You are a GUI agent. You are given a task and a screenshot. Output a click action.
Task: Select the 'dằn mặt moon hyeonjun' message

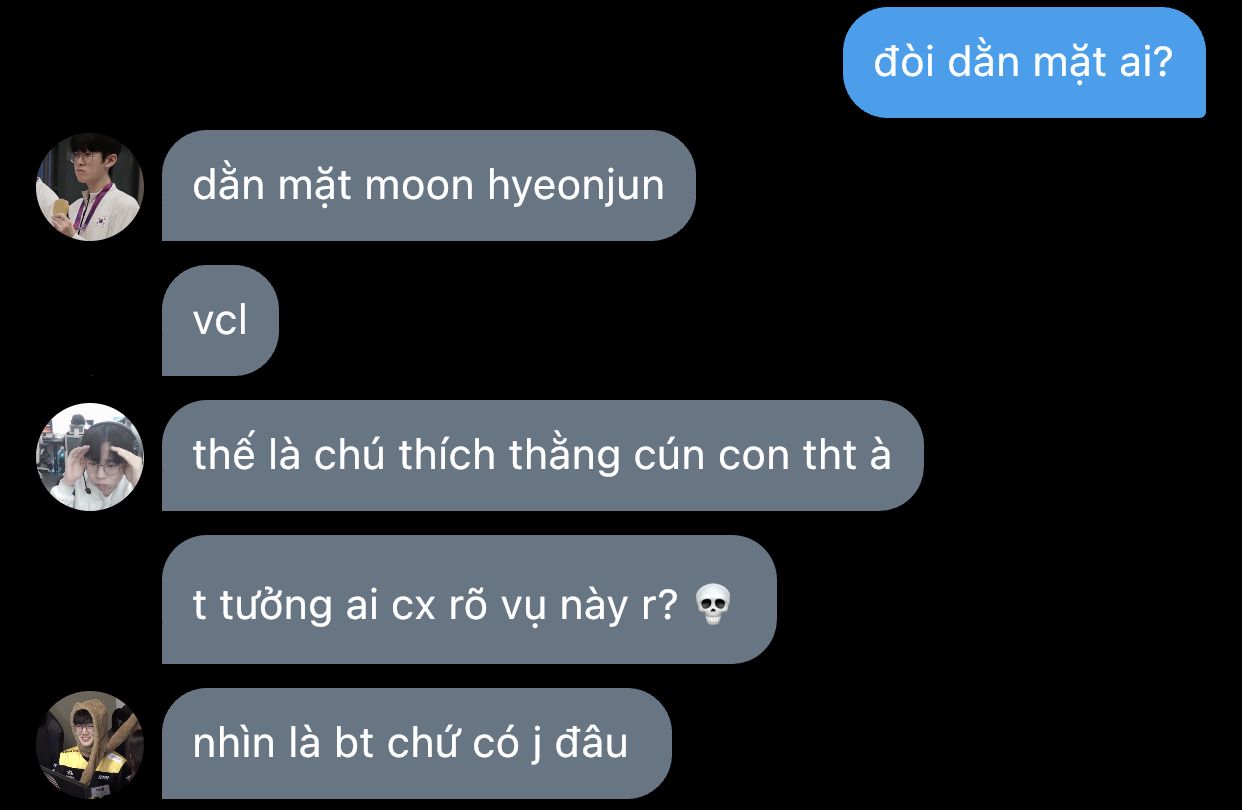(x=428, y=186)
